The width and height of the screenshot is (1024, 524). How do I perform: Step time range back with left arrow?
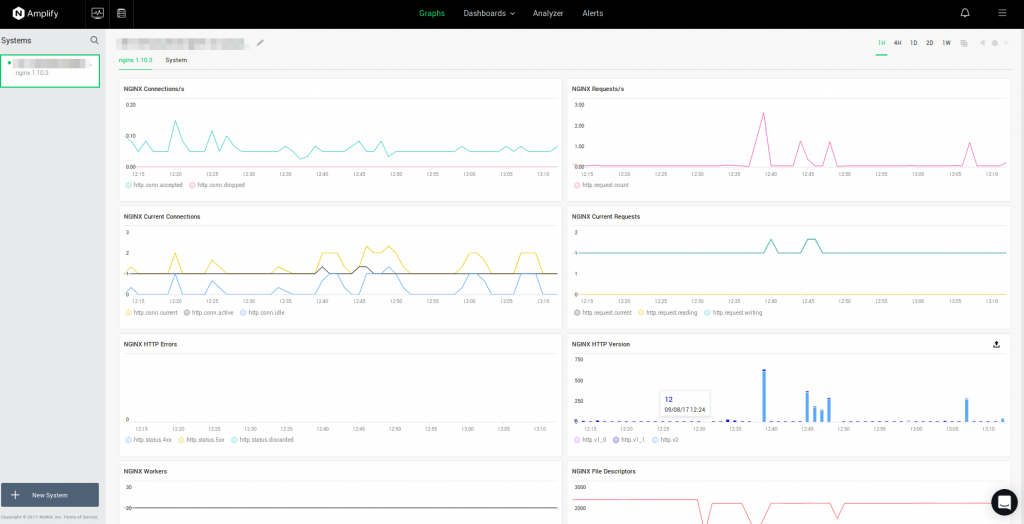(x=982, y=43)
